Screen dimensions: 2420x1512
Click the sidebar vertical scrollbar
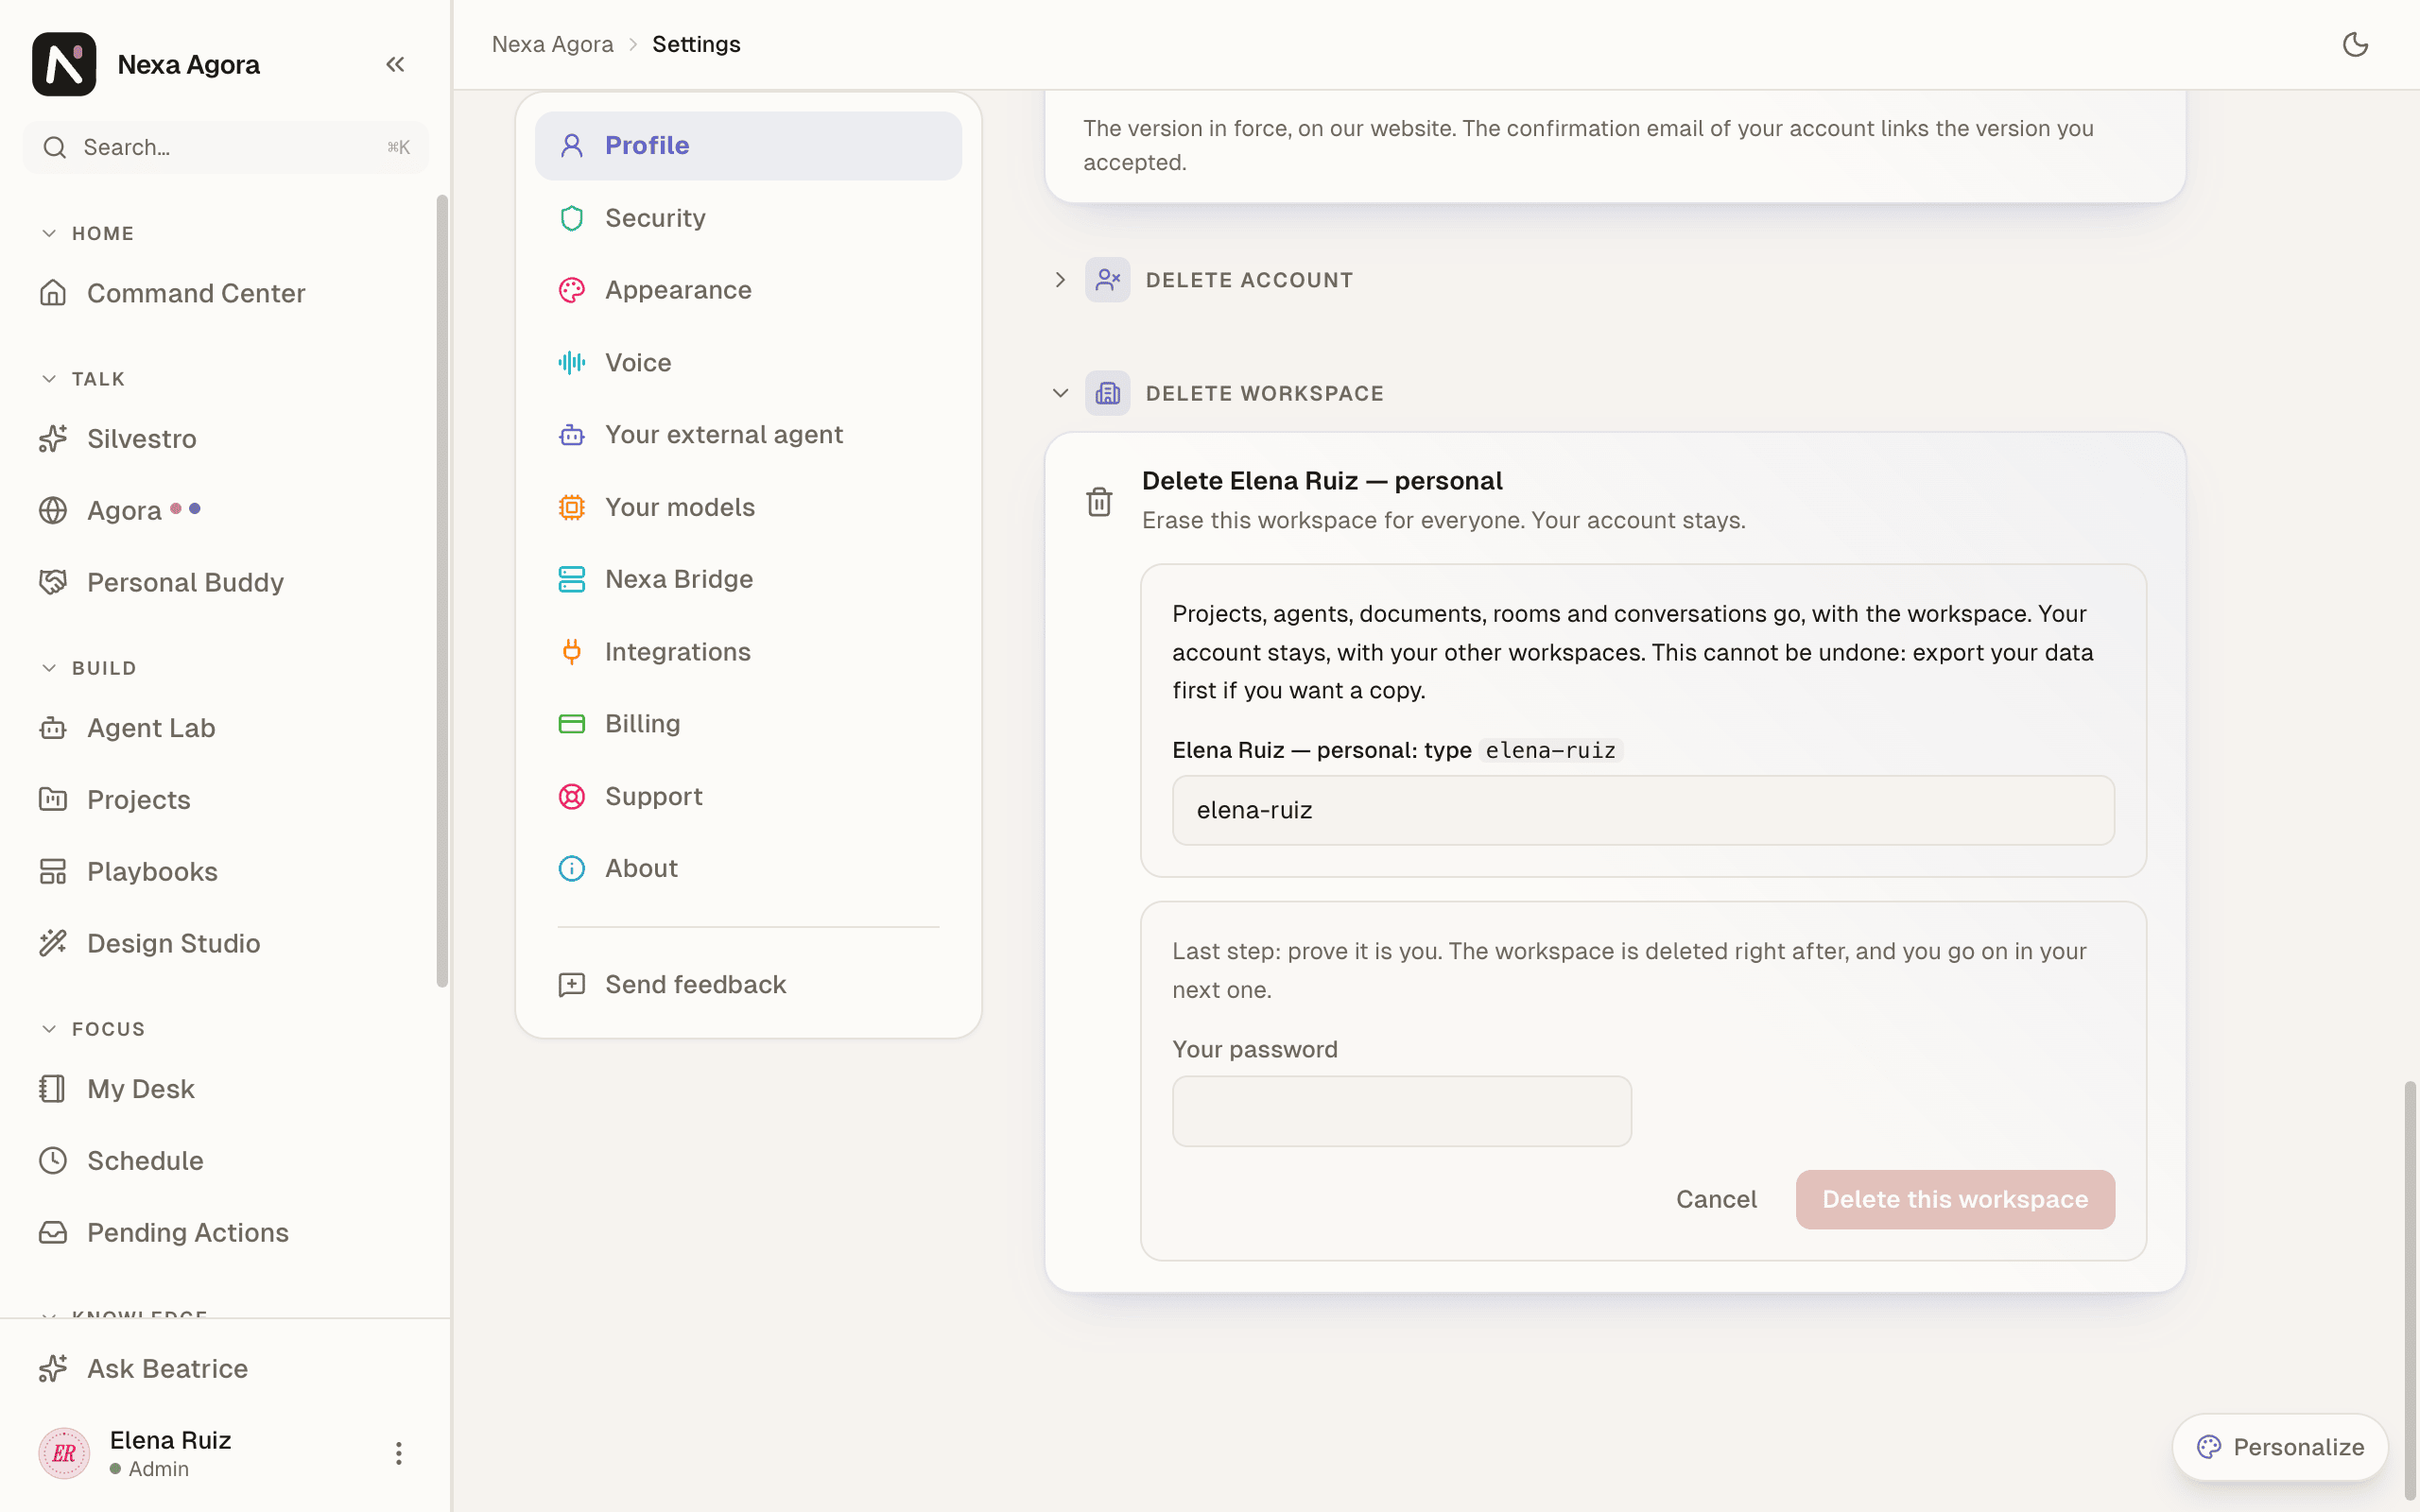click(x=442, y=590)
